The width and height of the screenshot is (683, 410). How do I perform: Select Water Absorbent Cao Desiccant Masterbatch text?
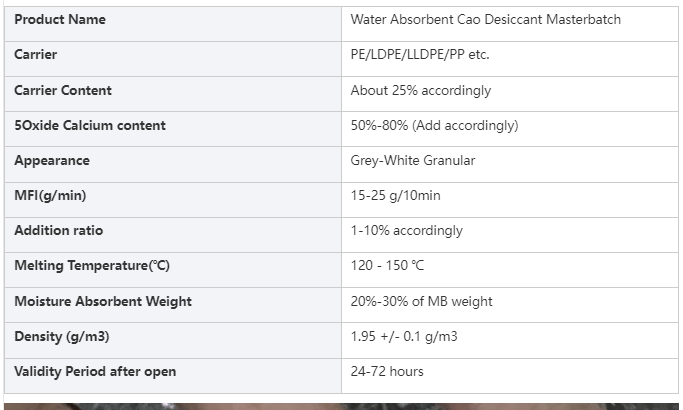(x=486, y=20)
